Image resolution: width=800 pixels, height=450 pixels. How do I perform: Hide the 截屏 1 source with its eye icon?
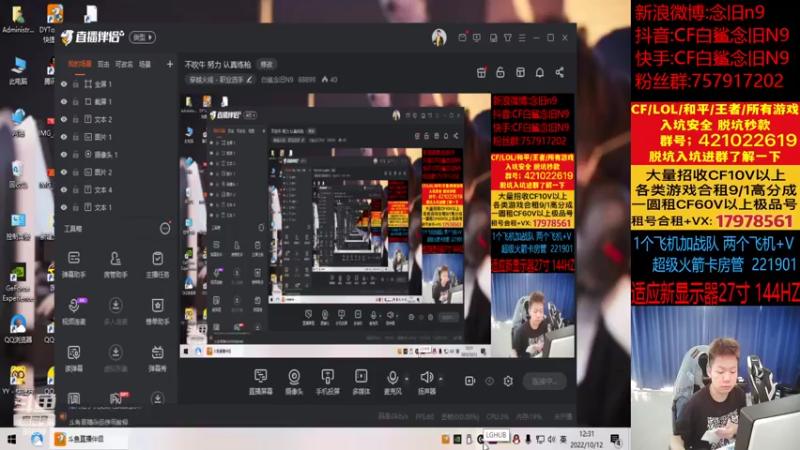click(x=64, y=102)
